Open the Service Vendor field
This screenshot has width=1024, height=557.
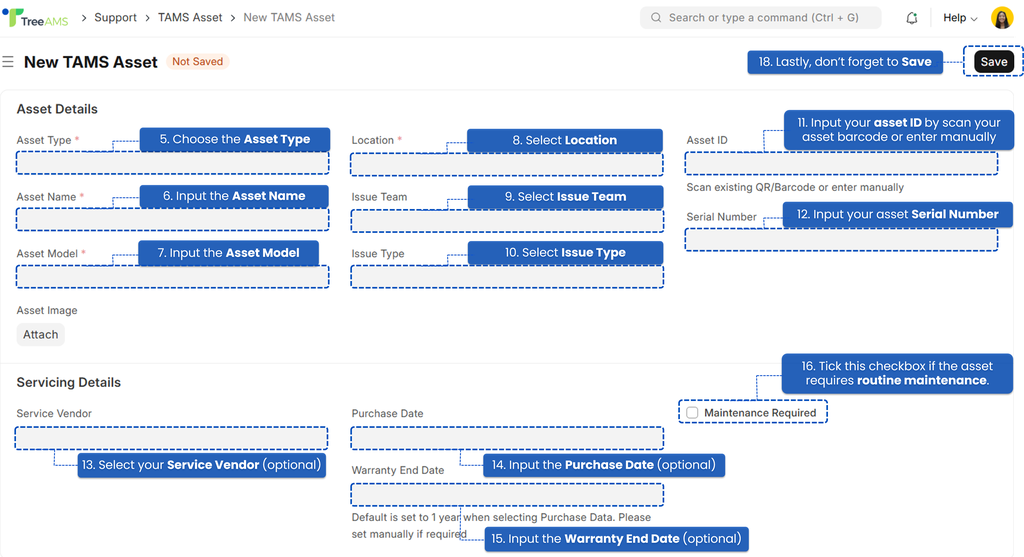tap(171, 438)
